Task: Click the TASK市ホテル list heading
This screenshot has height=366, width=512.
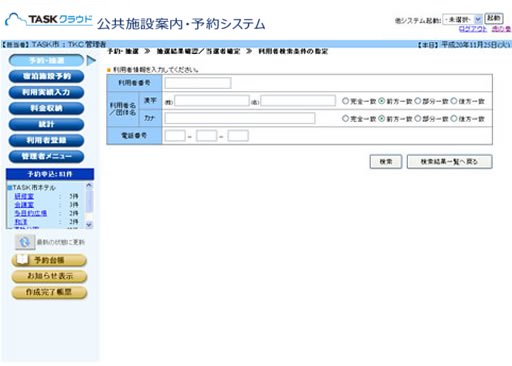Action: pos(34,188)
